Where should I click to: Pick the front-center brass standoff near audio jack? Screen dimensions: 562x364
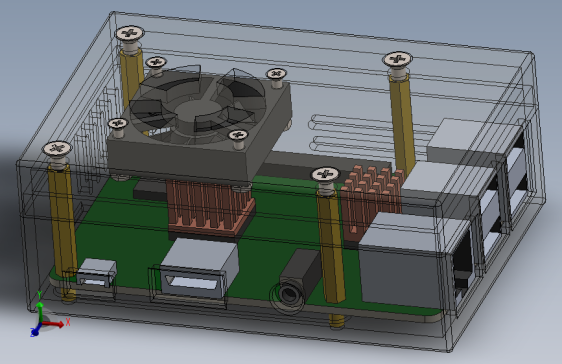pos(332,247)
